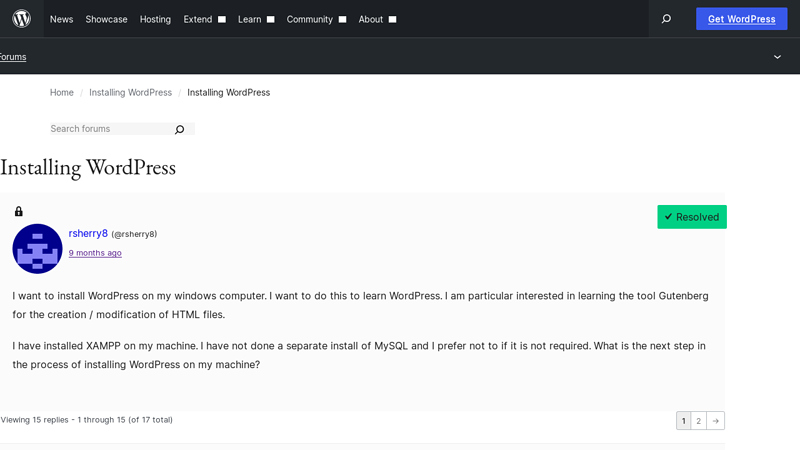
Task: Open the About menu item
Action: point(370,19)
